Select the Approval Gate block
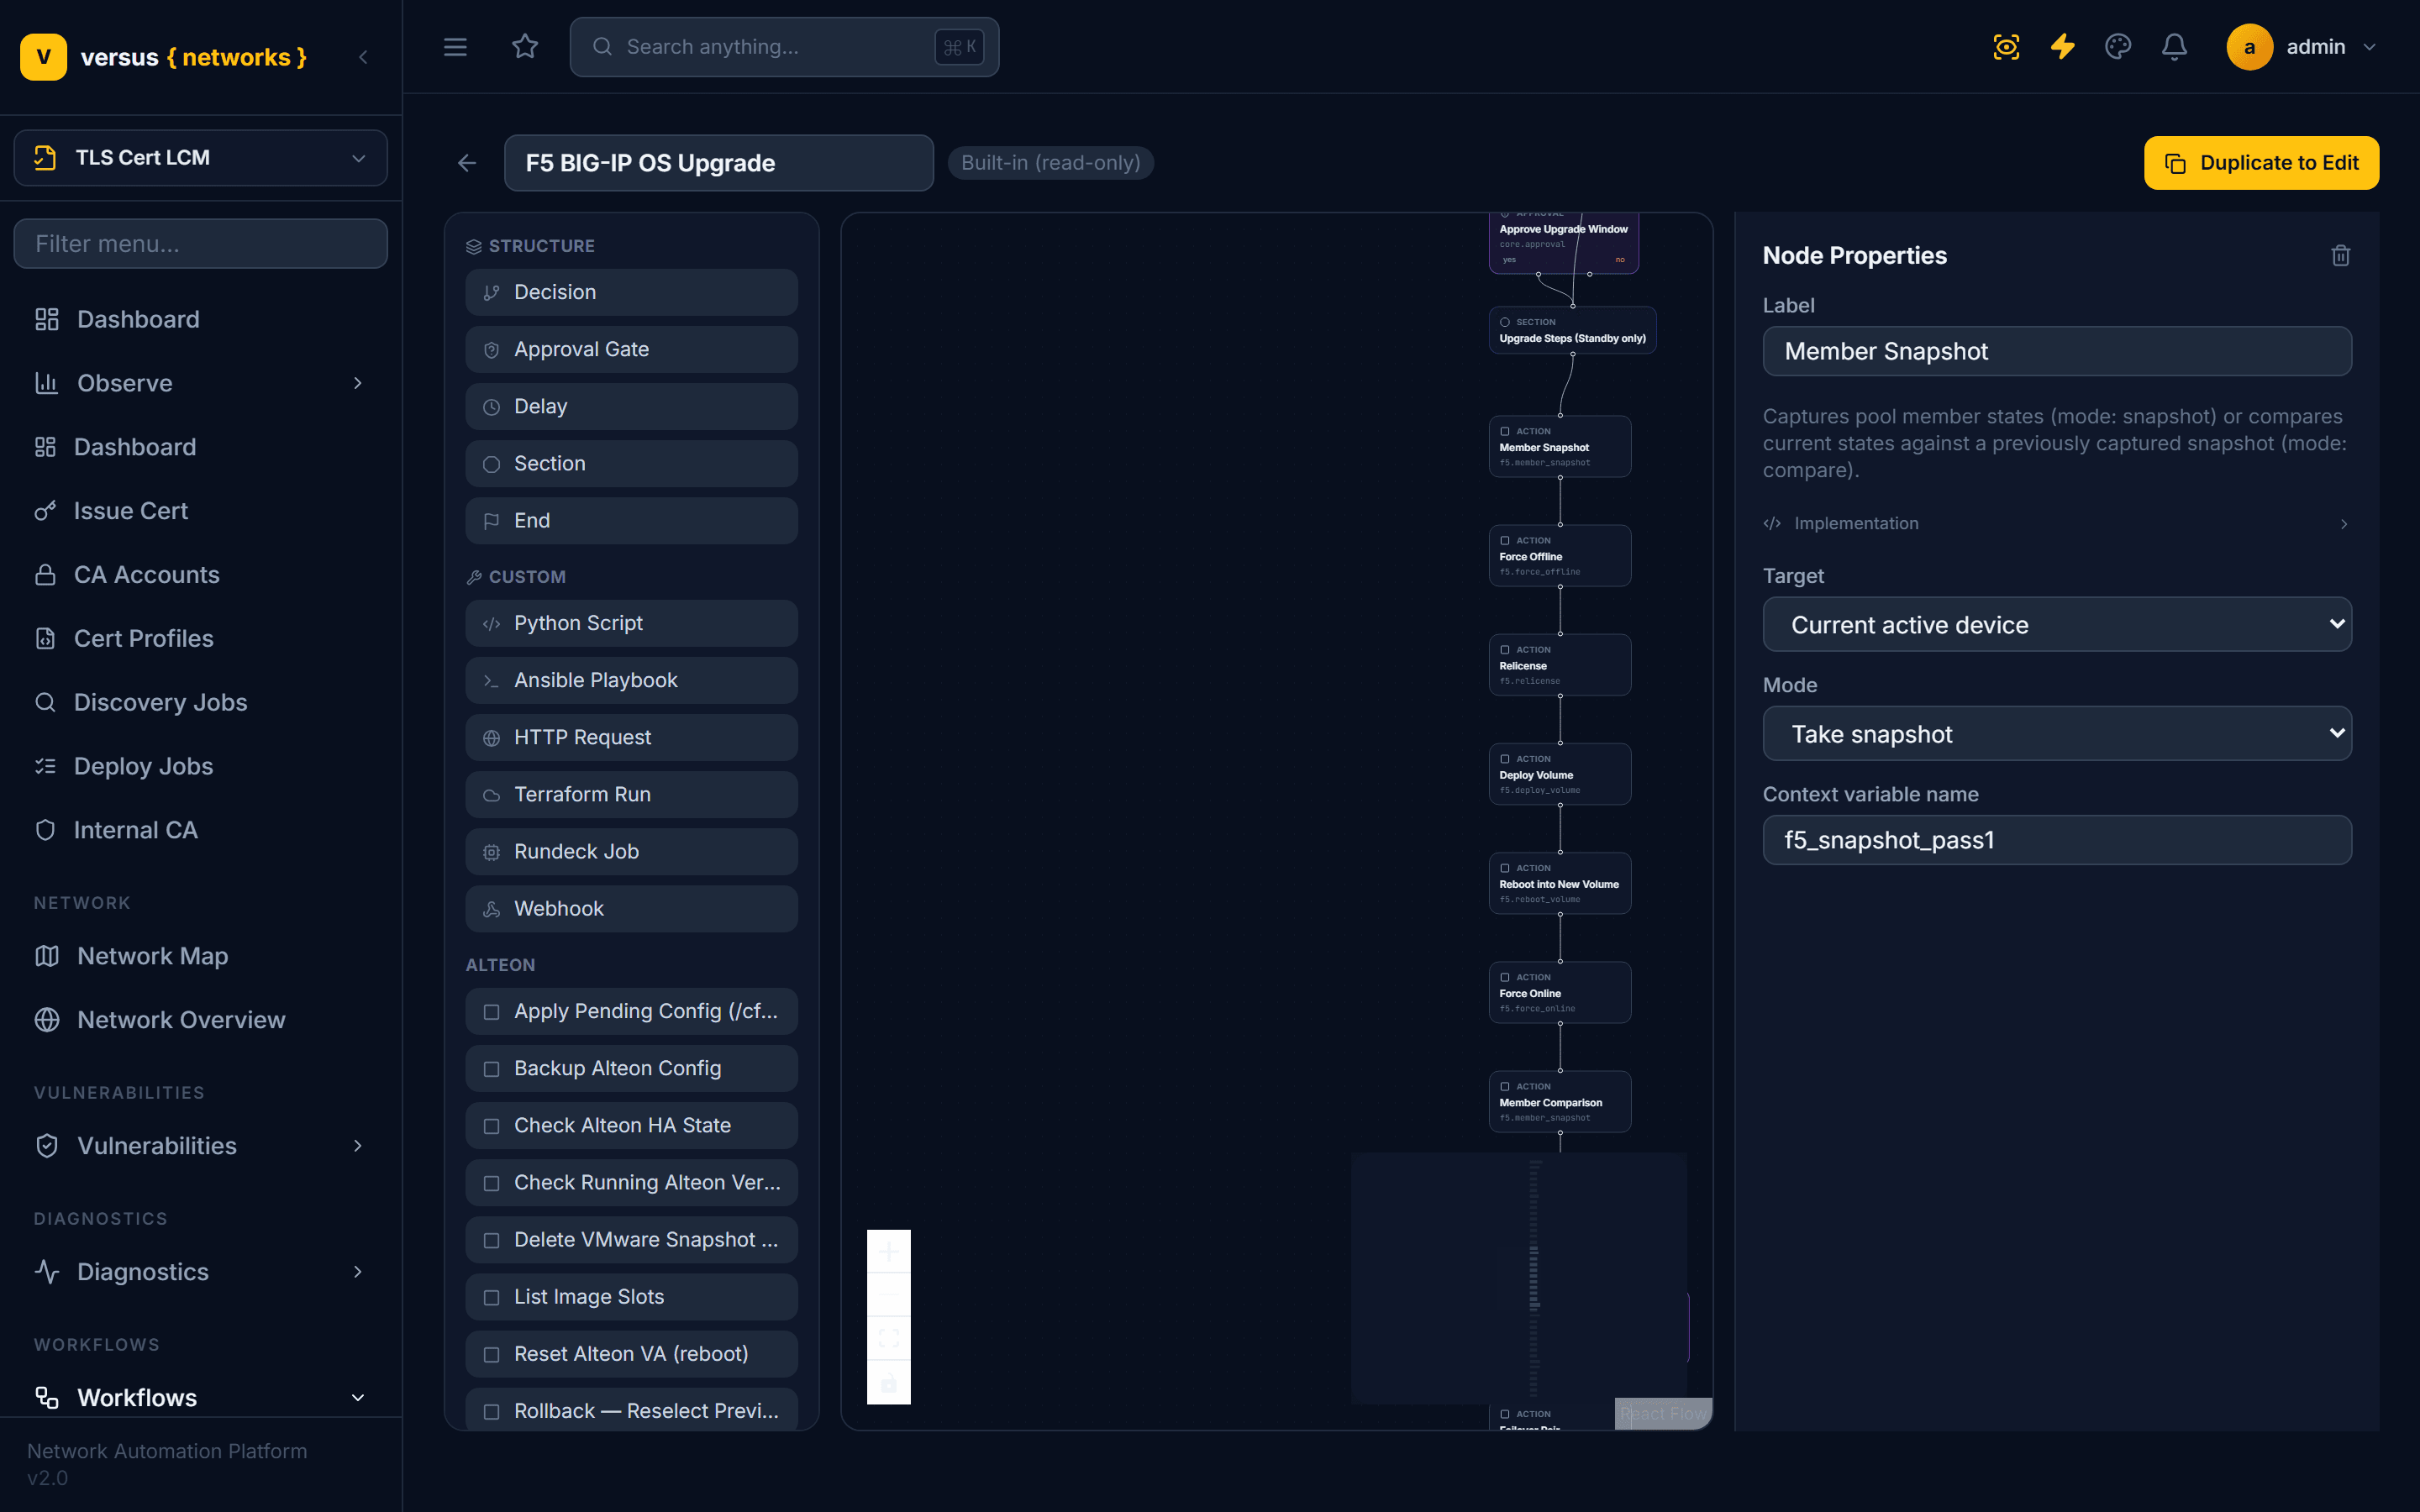The image size is (2420, 1512). pos(631,349)
